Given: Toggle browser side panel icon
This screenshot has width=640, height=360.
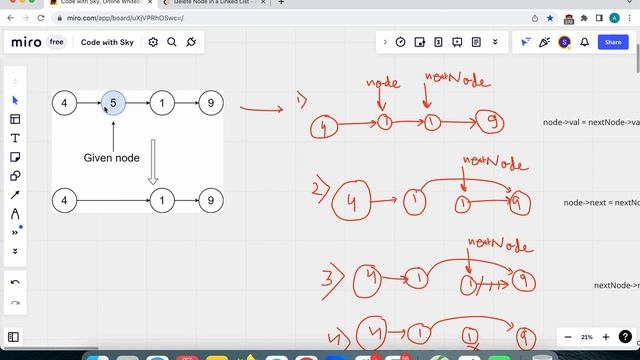Looking at the screenshot, I should [599, 18].
